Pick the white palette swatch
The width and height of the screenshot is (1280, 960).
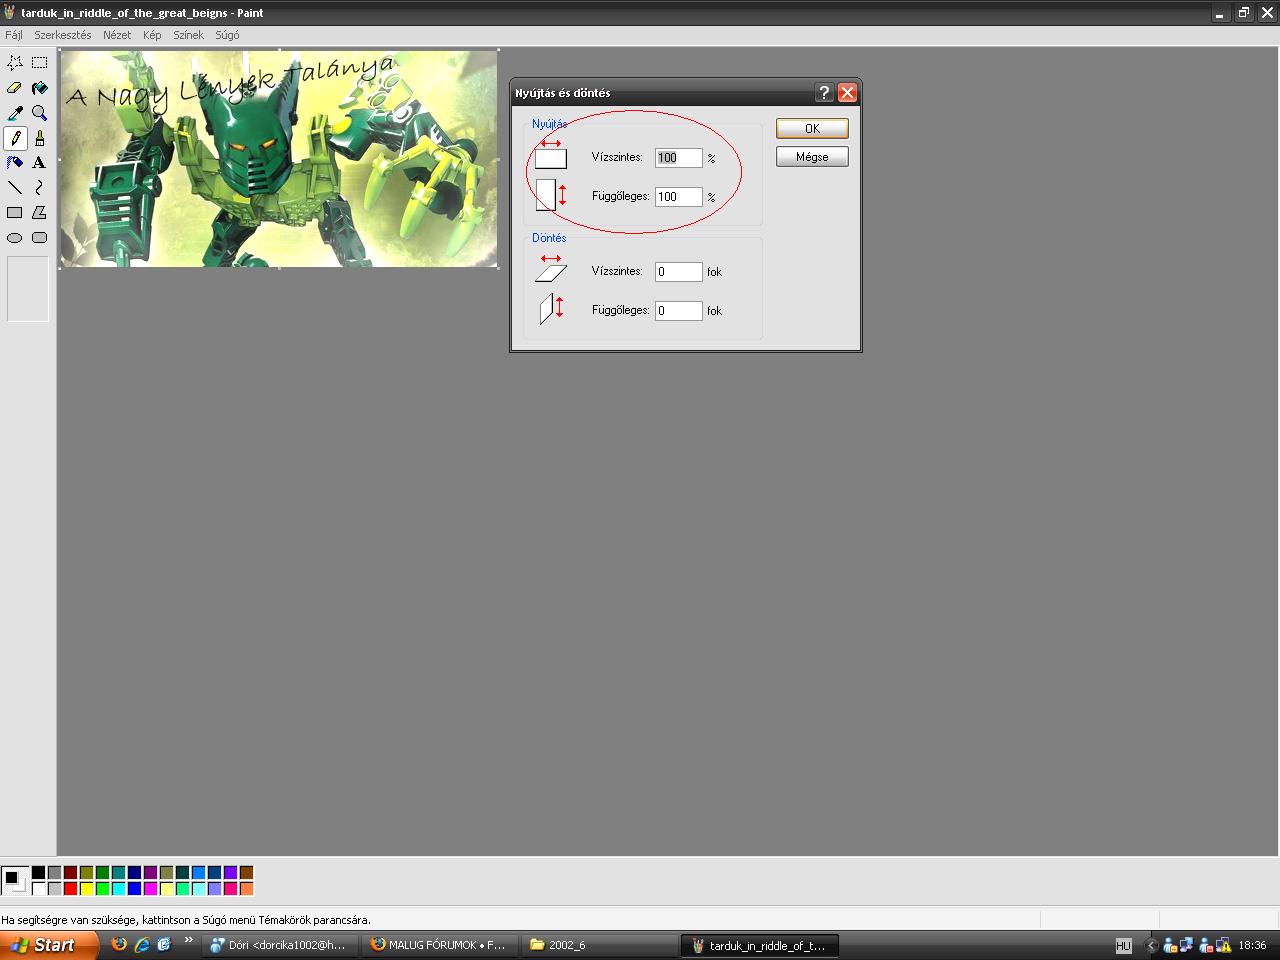[x=38, y=889]
